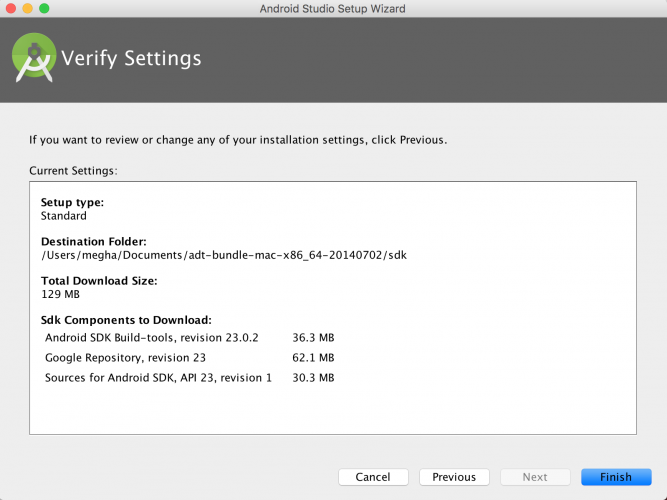Select the Standard setup type value
667x500 pixels.
click(64, 216)
